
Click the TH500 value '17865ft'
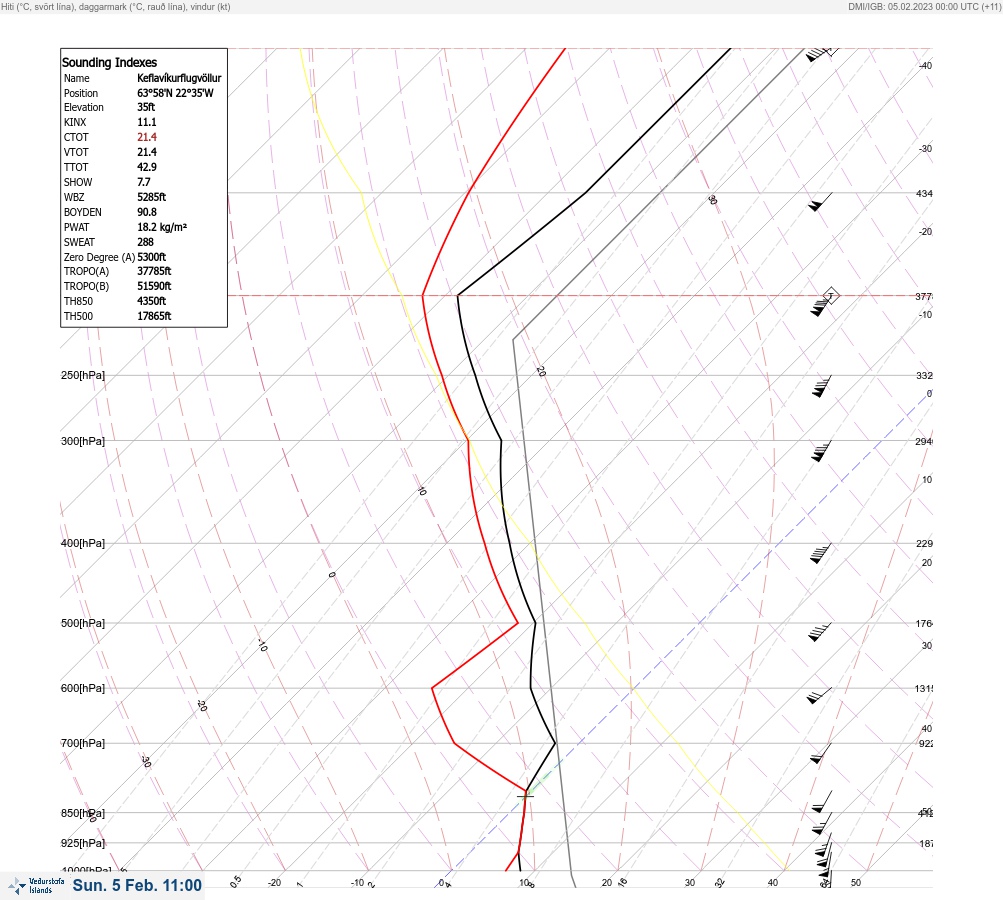point(154,316)
